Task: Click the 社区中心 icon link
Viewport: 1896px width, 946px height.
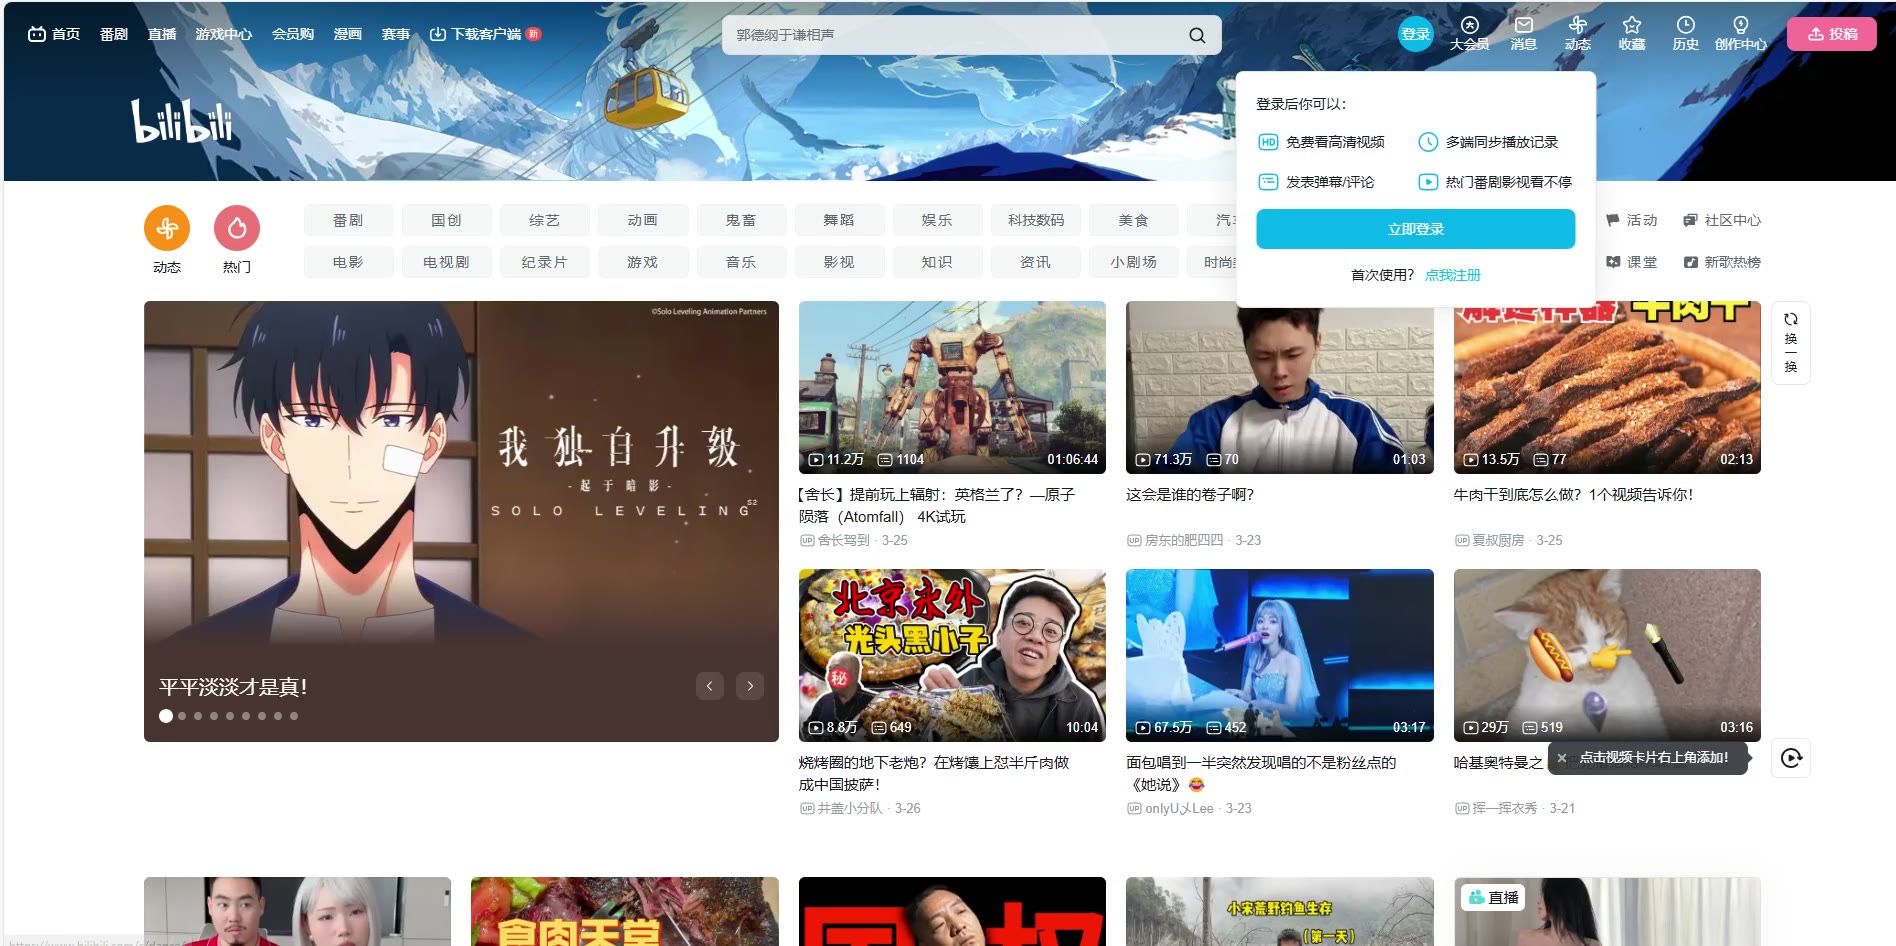Action: [1722, 220]
